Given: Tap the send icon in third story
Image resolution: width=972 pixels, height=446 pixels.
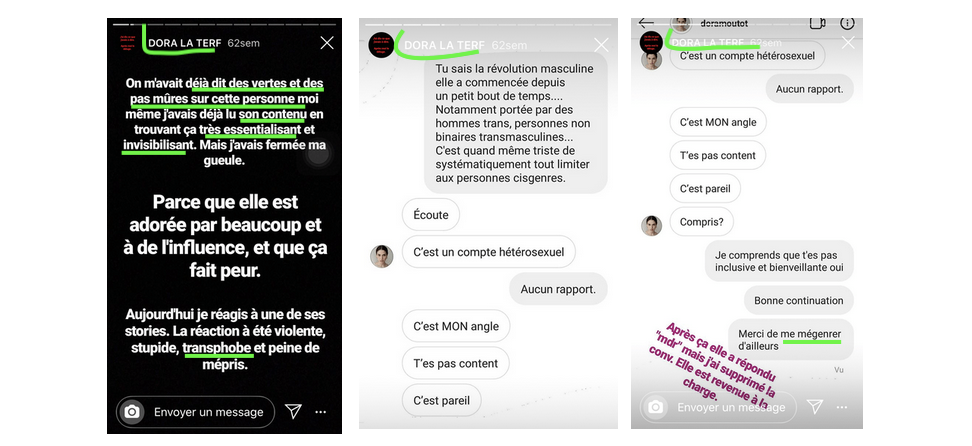Looking at the screenshot, I should pyautogui.click(x=815, y=407).
